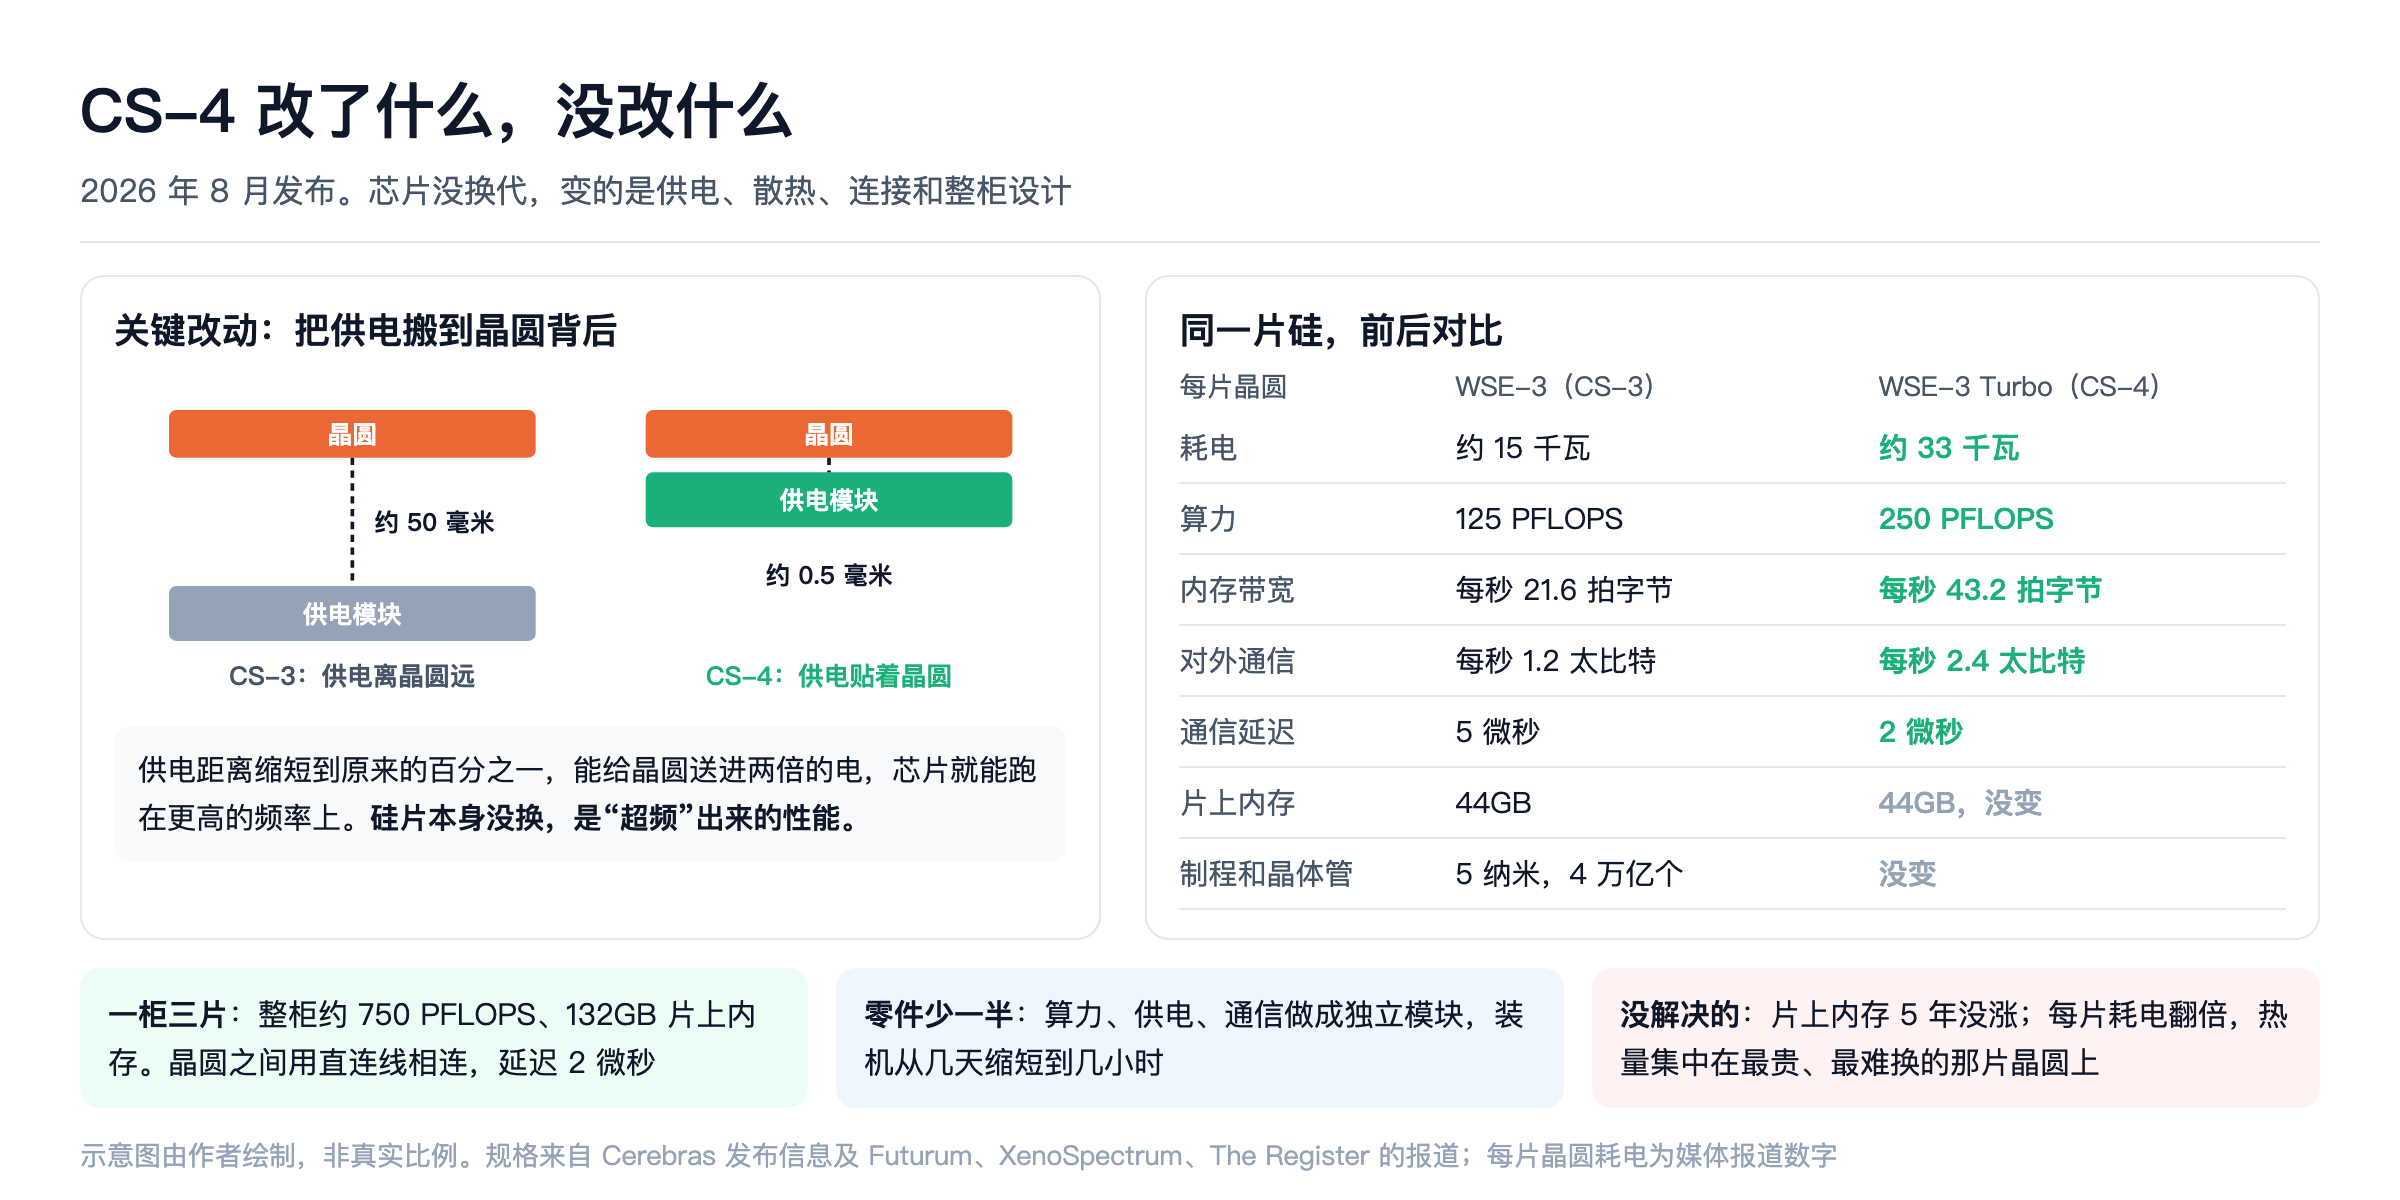This screenshot has height=1200, width=2400.
Task: Click the pink card titled '没解决的'
Action: pyautogui.click(x=1956, y=1038)
